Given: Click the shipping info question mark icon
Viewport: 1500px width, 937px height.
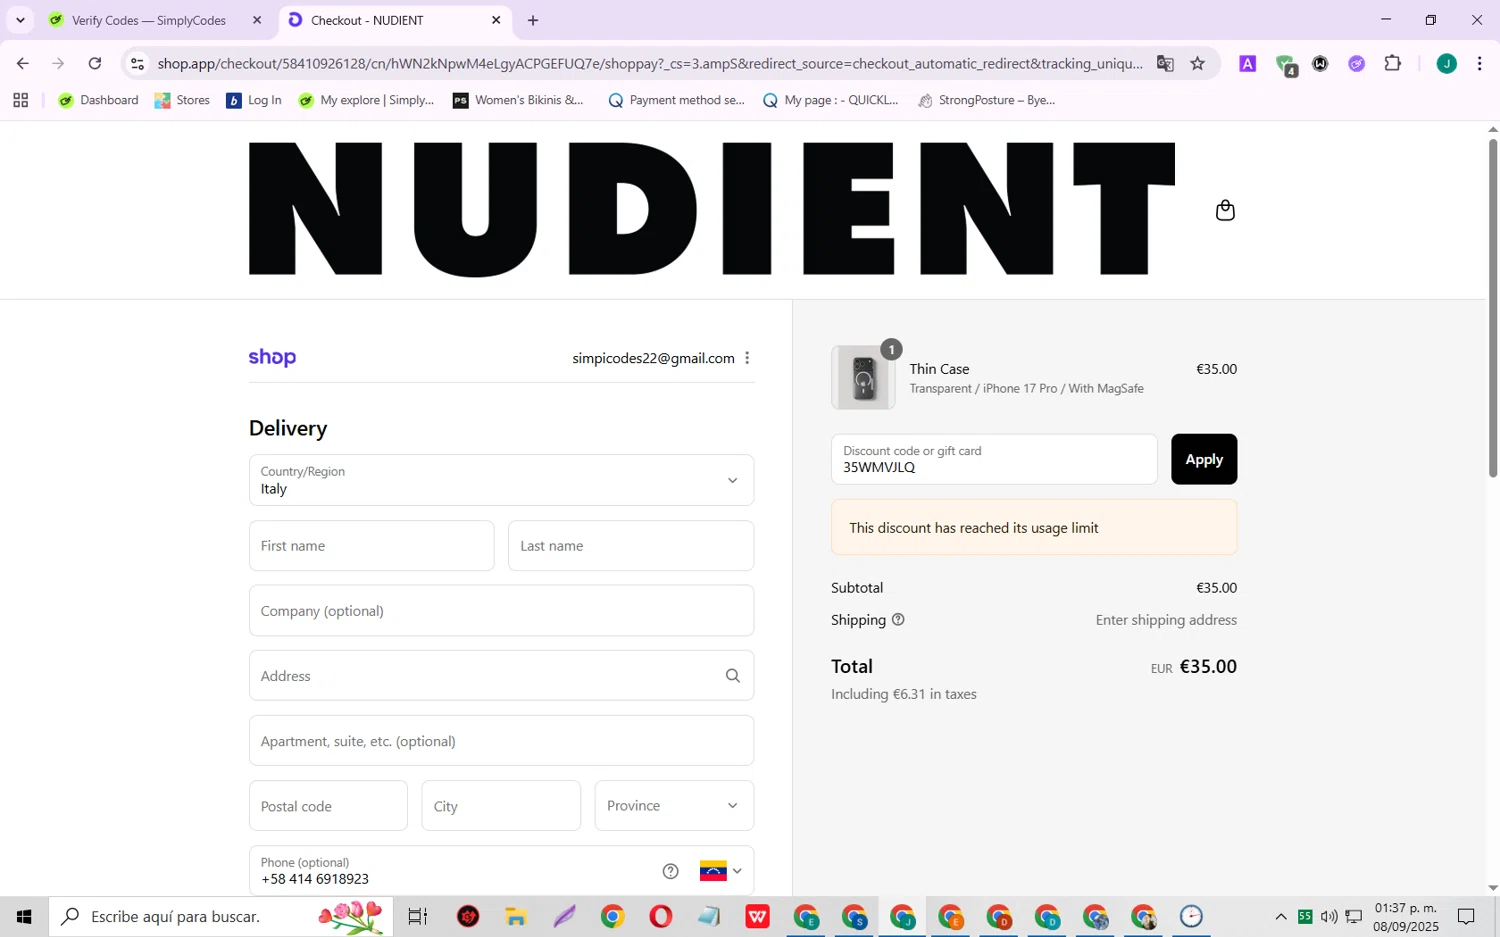Looking at the screenshot, I should [x=898, y=620].
